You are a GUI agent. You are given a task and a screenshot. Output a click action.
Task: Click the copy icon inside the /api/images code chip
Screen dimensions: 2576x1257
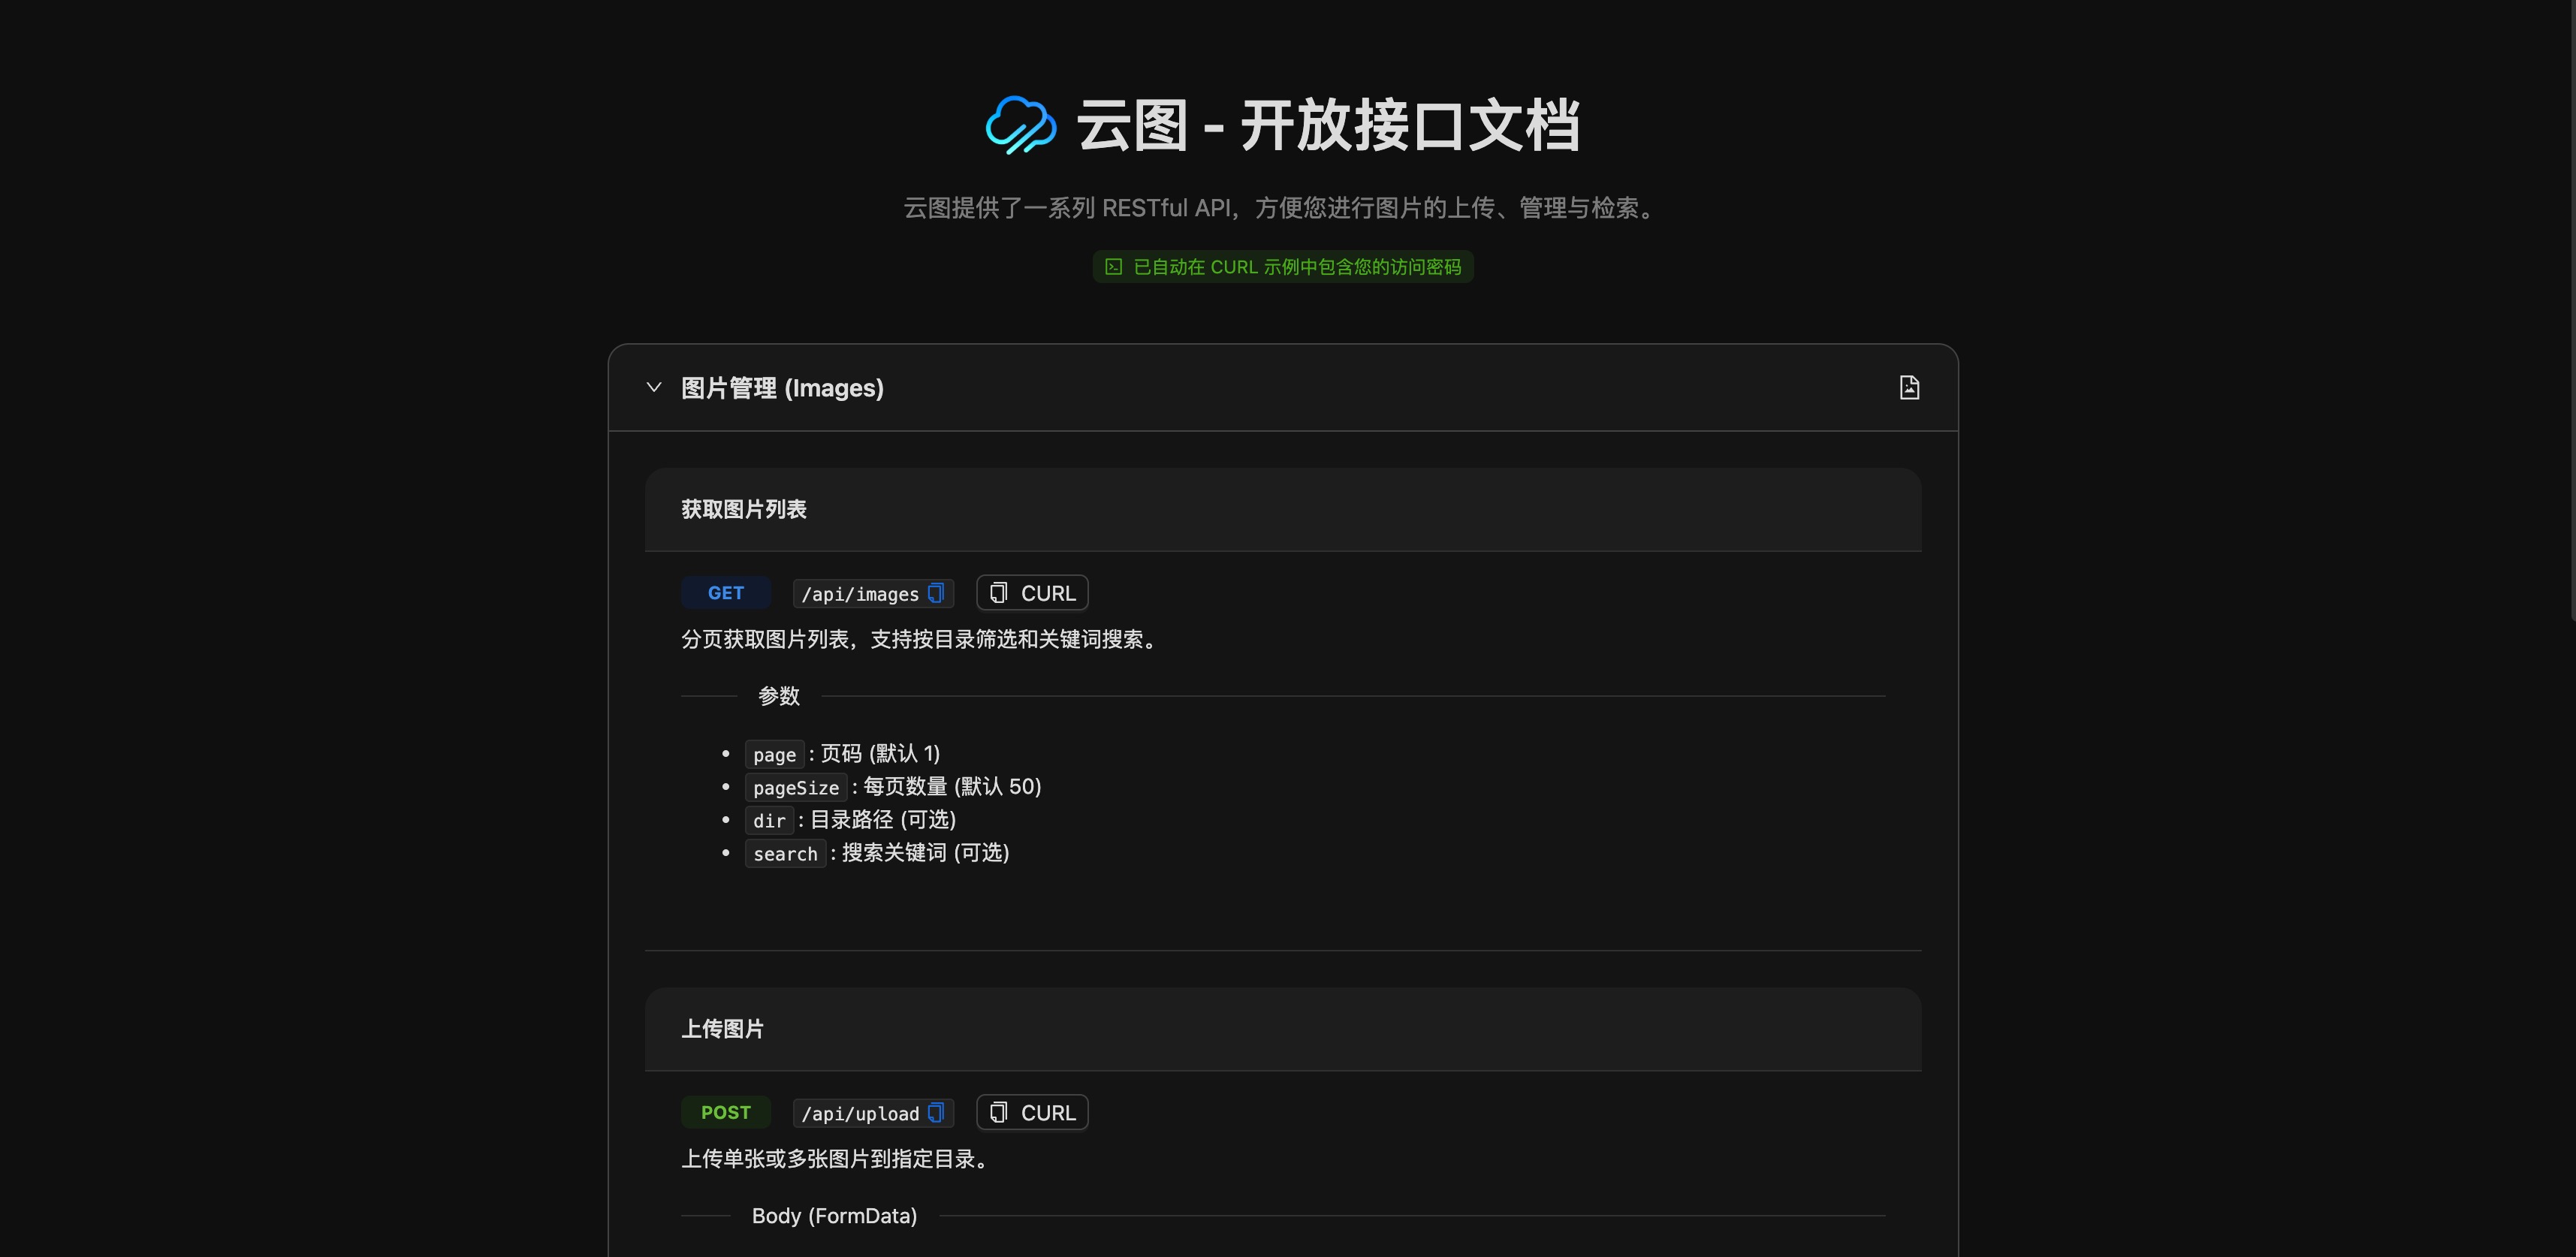coord(936,592)
